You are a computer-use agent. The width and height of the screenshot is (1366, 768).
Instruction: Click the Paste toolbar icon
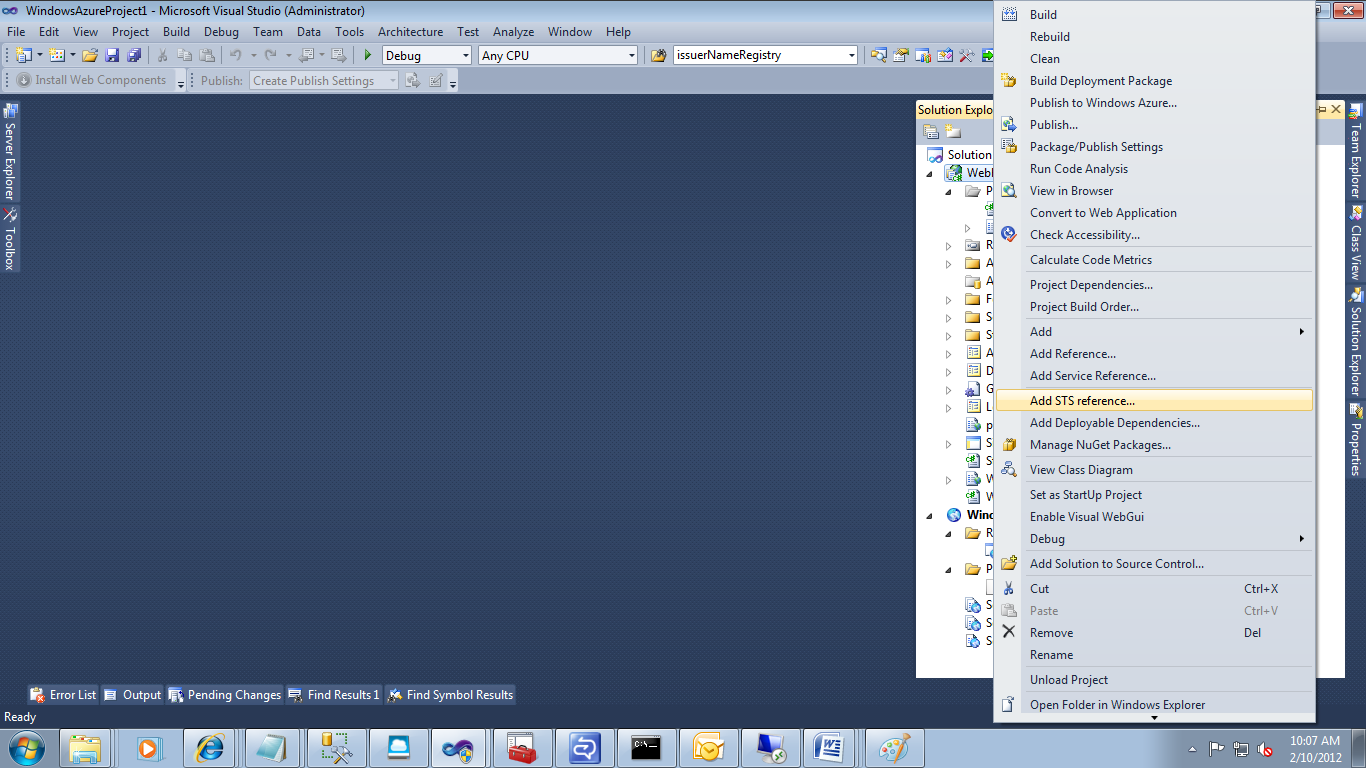[x=209, y=55]
